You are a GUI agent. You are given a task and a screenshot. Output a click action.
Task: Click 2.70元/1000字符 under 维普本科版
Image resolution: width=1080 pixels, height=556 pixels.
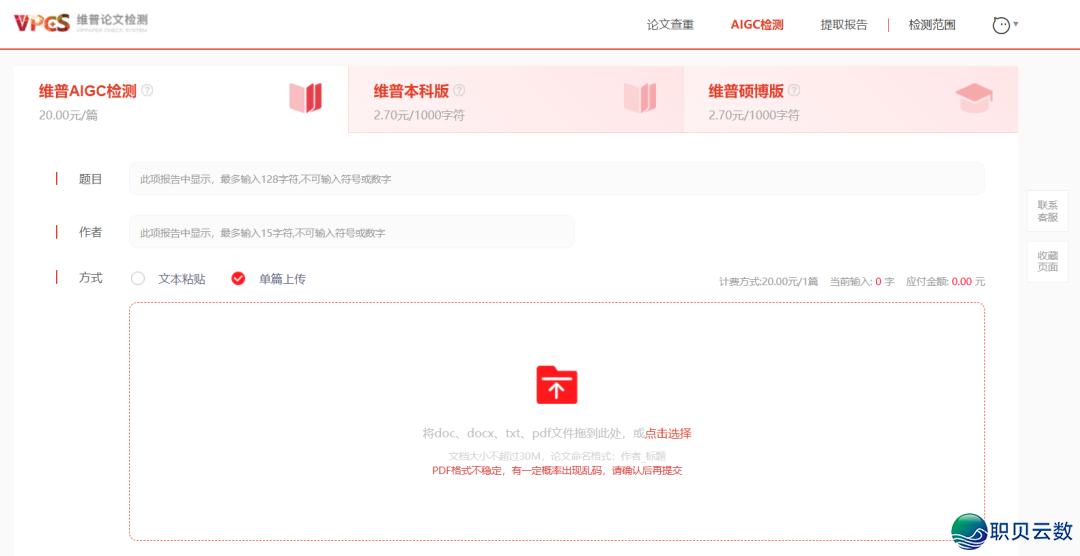pos(419,115)
